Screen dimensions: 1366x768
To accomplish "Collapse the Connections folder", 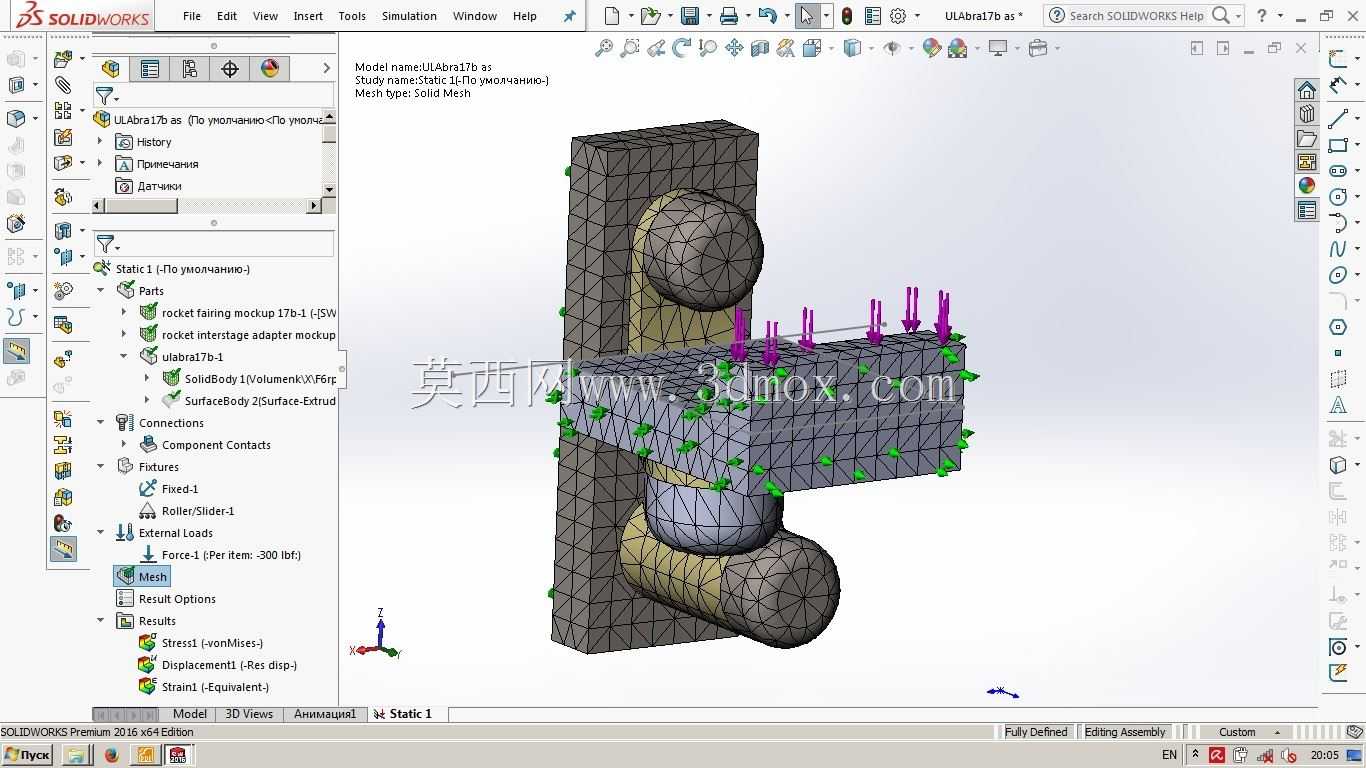I will coord(100,423).
